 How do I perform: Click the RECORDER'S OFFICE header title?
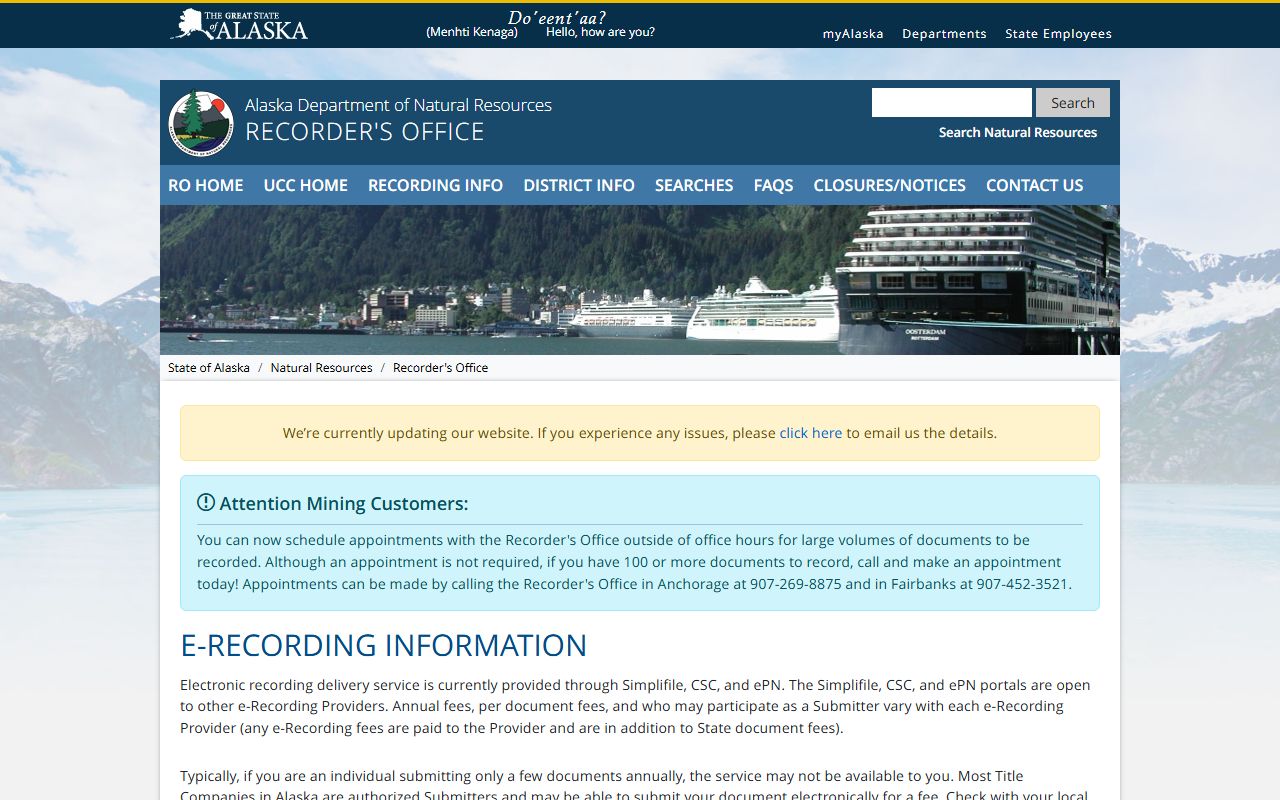coord(365,132)
